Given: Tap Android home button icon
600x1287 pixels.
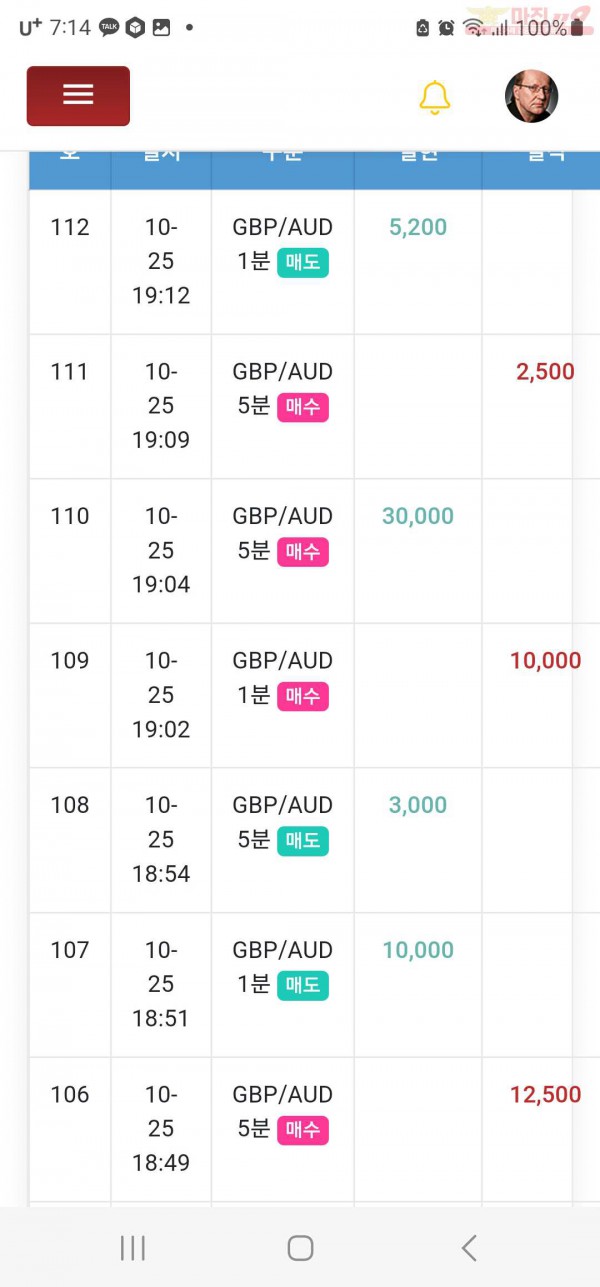Looking at the screenshot, I should tap(300, 1247).
